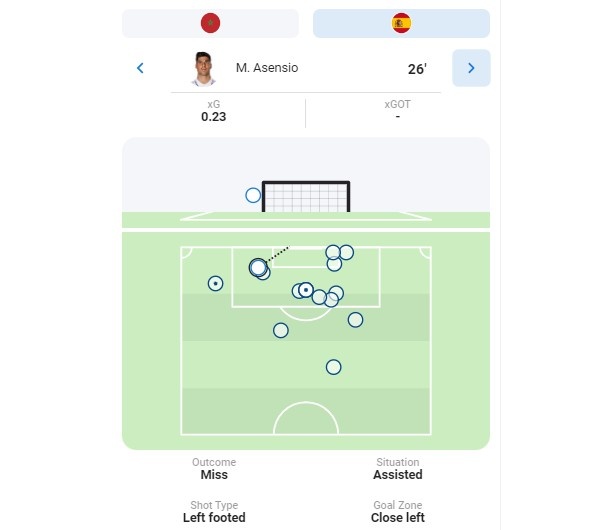This screenshot has width=600, height=530.
Task: Select dotted shot marker on far left wing
Action: (x=215, y=284)
